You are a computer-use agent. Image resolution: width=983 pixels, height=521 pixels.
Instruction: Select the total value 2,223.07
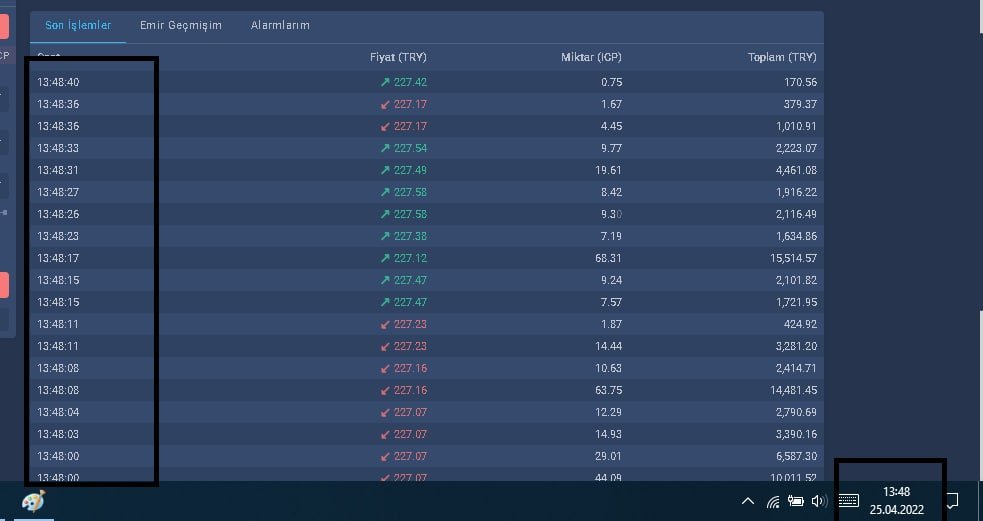click(796, 148)
